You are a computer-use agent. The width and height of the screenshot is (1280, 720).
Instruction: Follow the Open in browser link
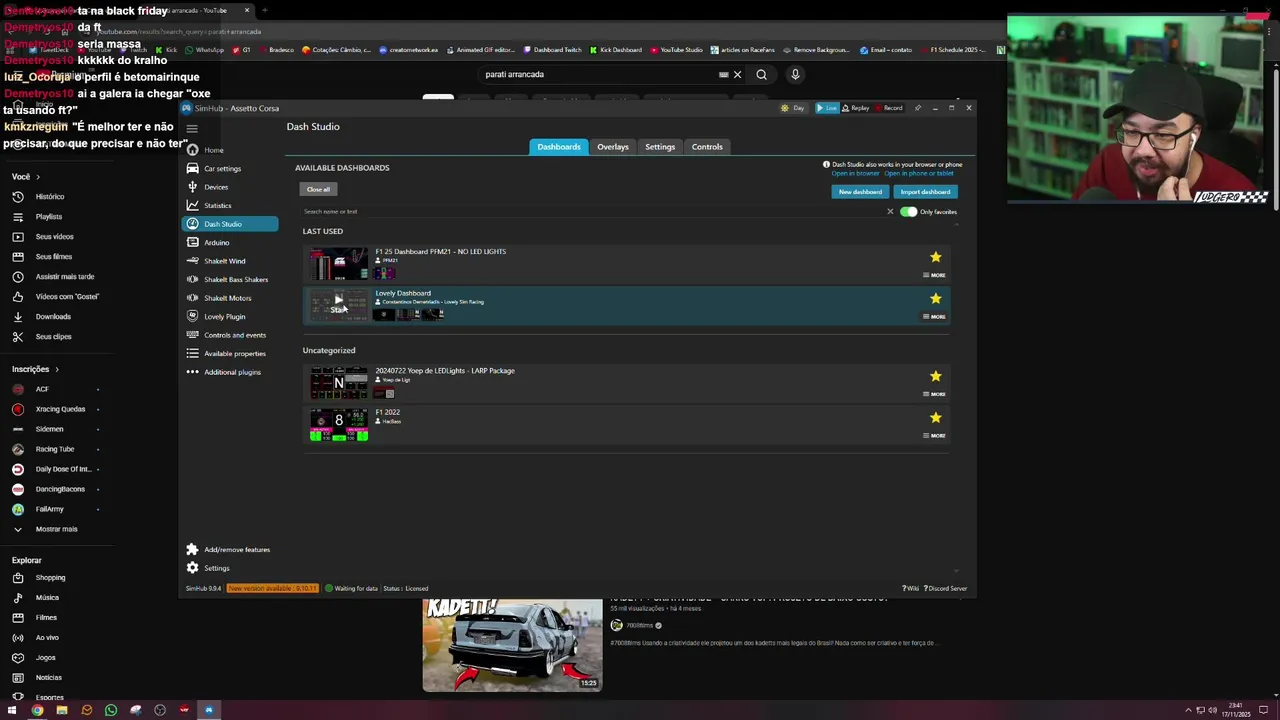[x=855, y=174]
